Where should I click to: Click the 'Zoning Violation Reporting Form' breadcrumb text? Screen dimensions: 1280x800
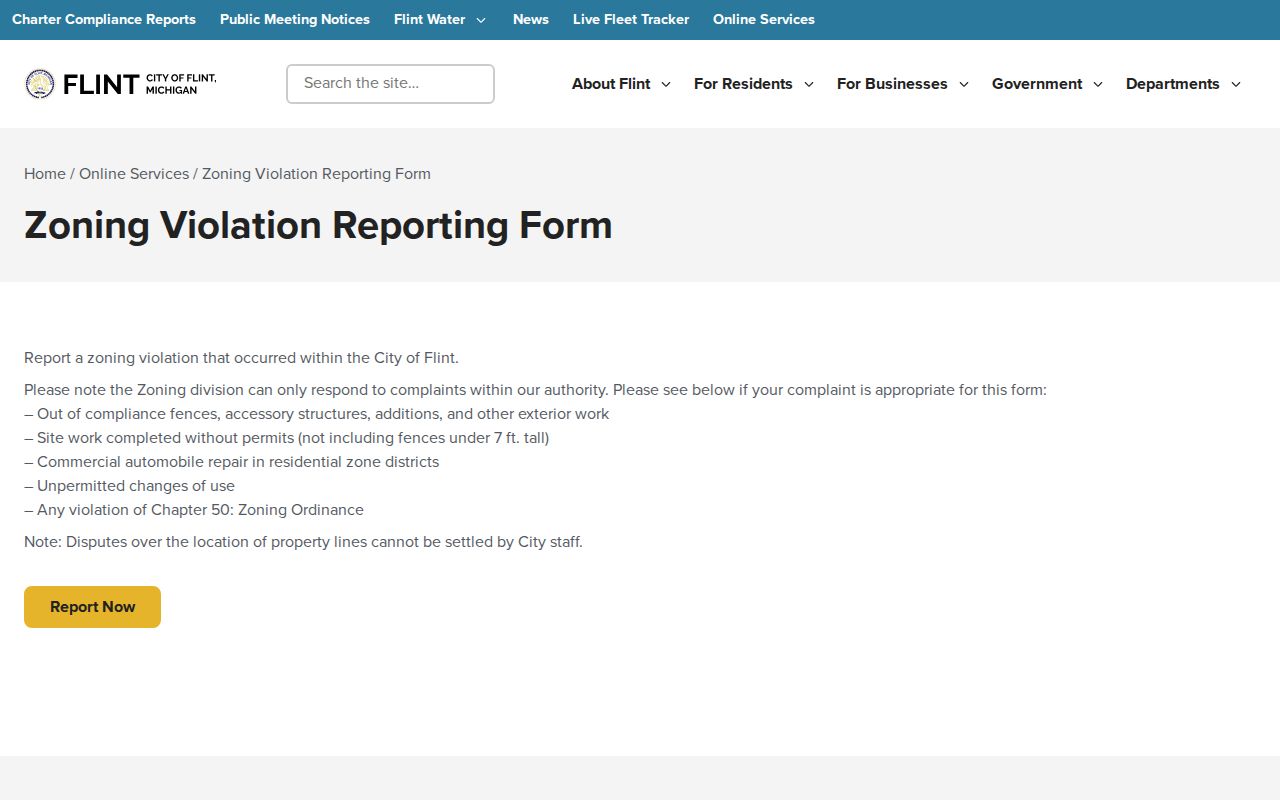coord(316,174)
